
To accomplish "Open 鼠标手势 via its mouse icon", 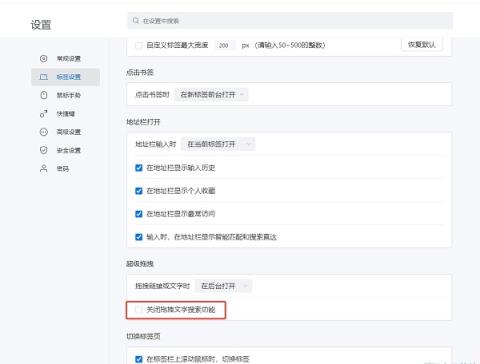I will 44,95.
